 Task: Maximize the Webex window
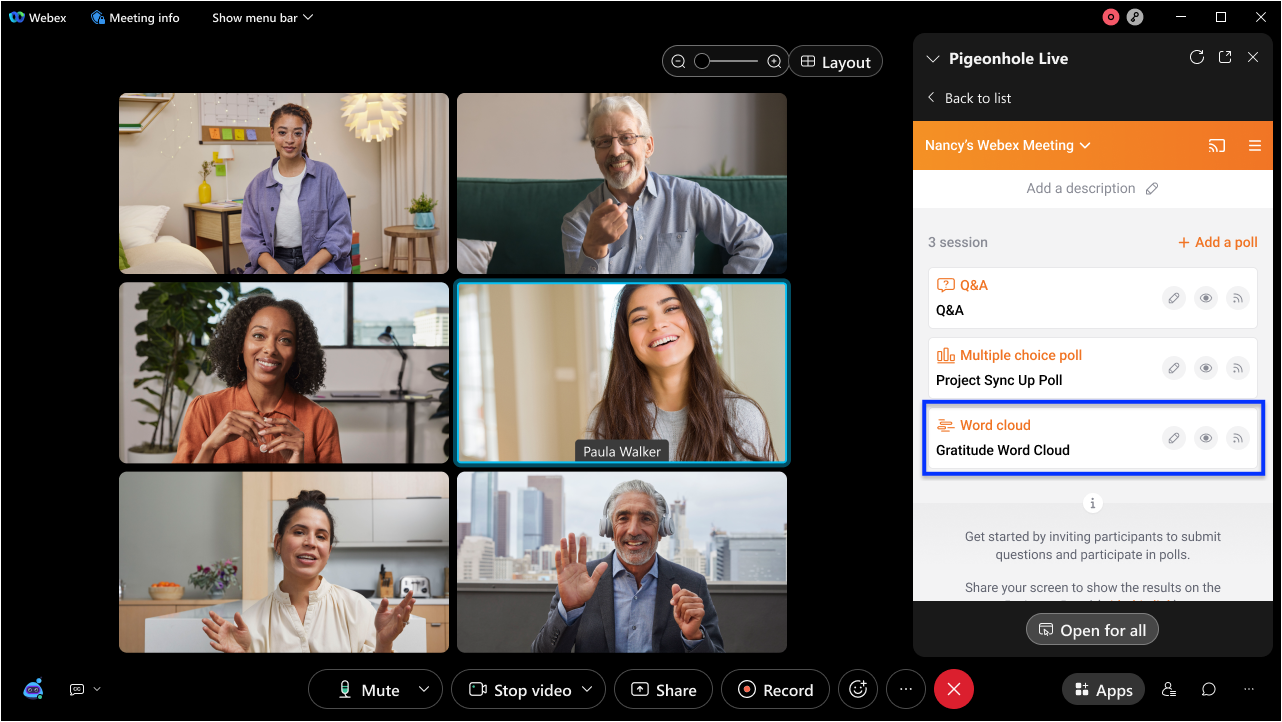(1221, 17)
